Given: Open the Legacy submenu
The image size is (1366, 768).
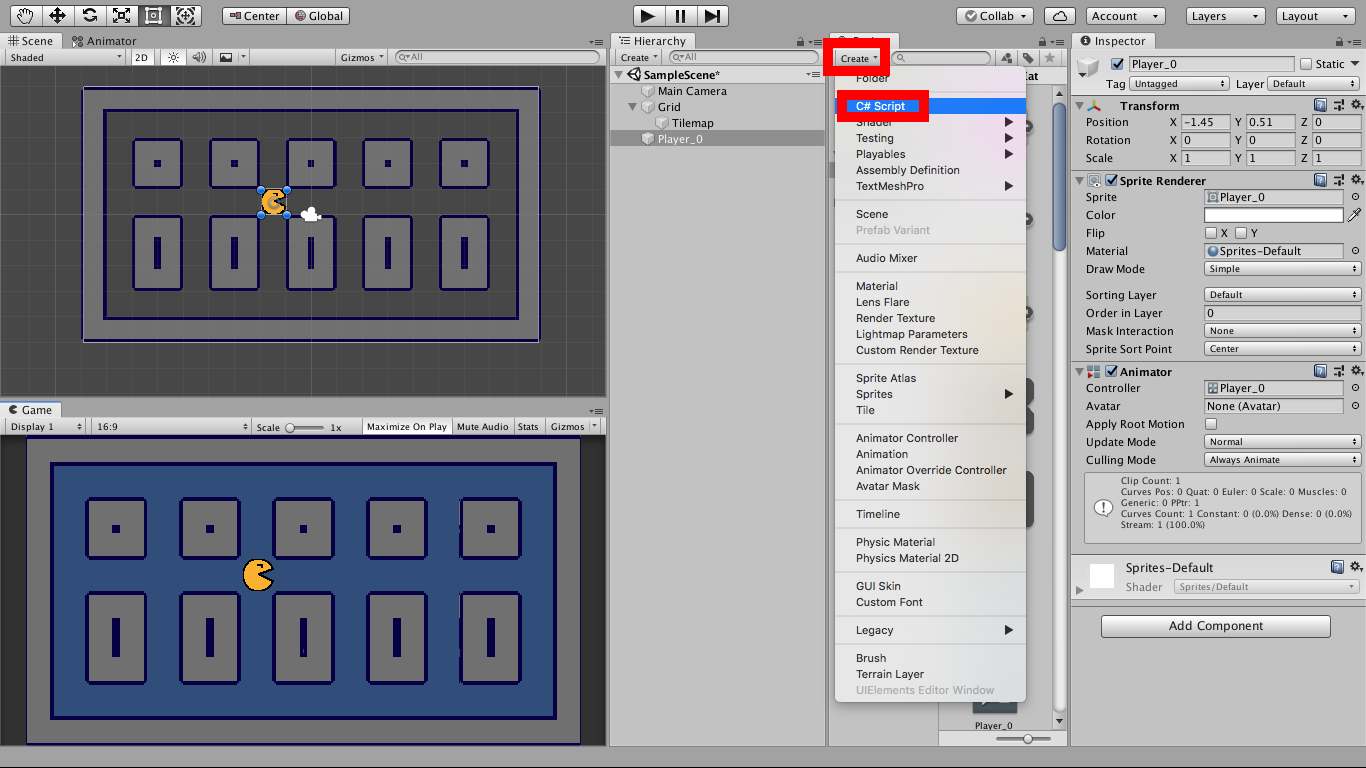Looking at the screenshot, I should 931,630.
